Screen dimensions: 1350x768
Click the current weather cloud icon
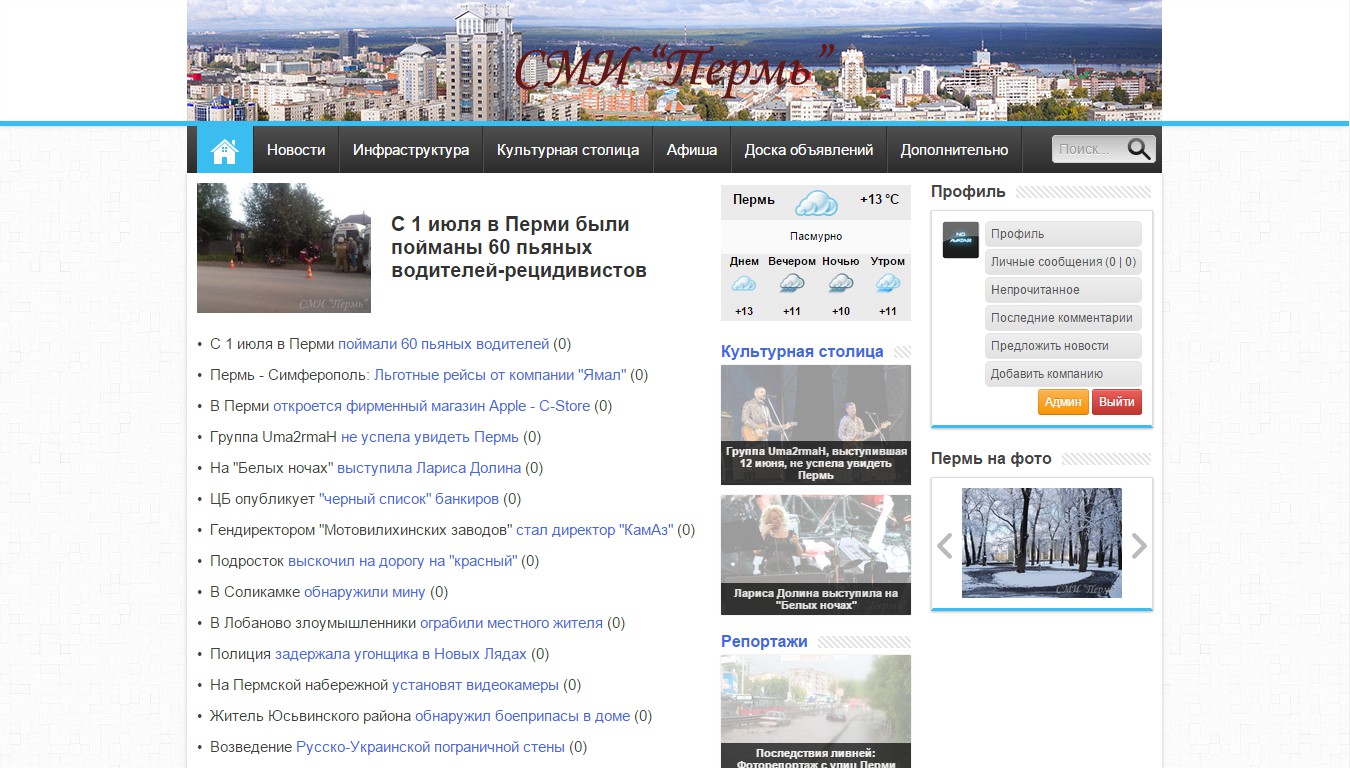point(816,203)
